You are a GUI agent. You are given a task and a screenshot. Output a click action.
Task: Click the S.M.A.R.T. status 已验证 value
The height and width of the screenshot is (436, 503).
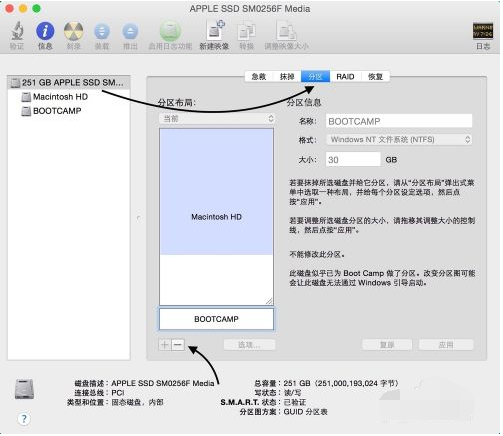(295, 402)
